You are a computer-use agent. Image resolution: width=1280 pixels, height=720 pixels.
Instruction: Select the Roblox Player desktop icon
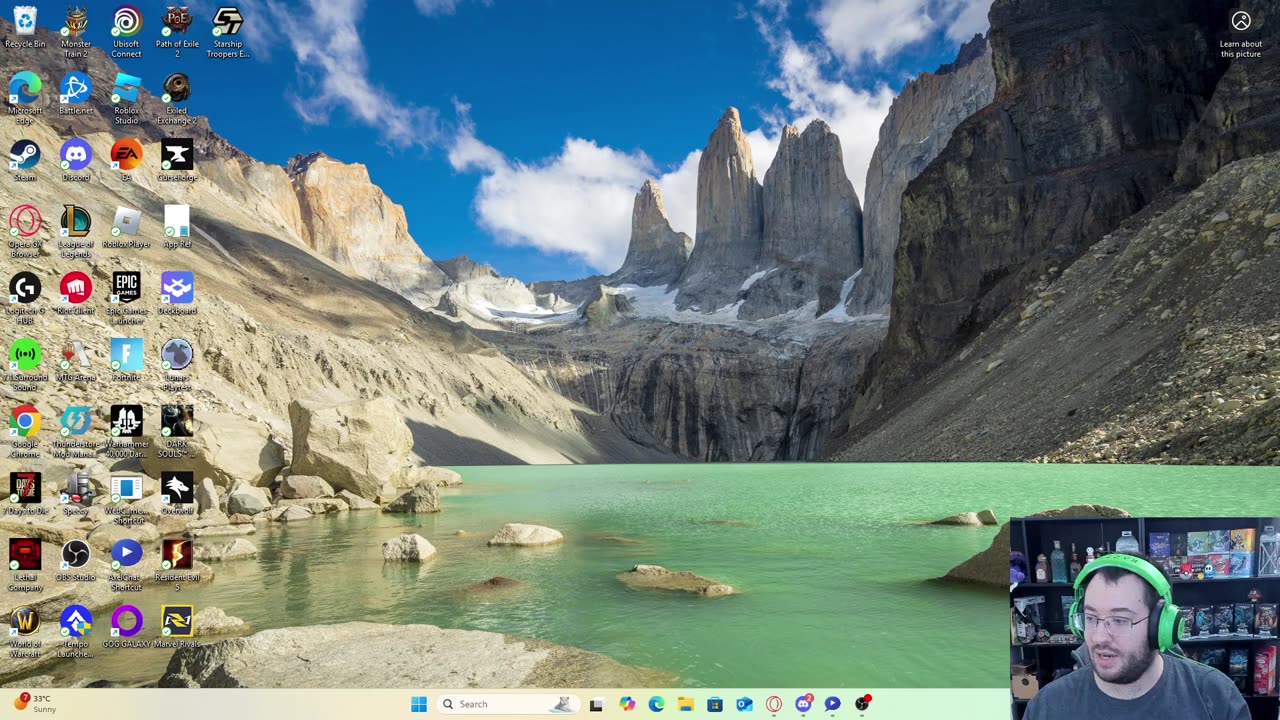[x=126, y=227]
